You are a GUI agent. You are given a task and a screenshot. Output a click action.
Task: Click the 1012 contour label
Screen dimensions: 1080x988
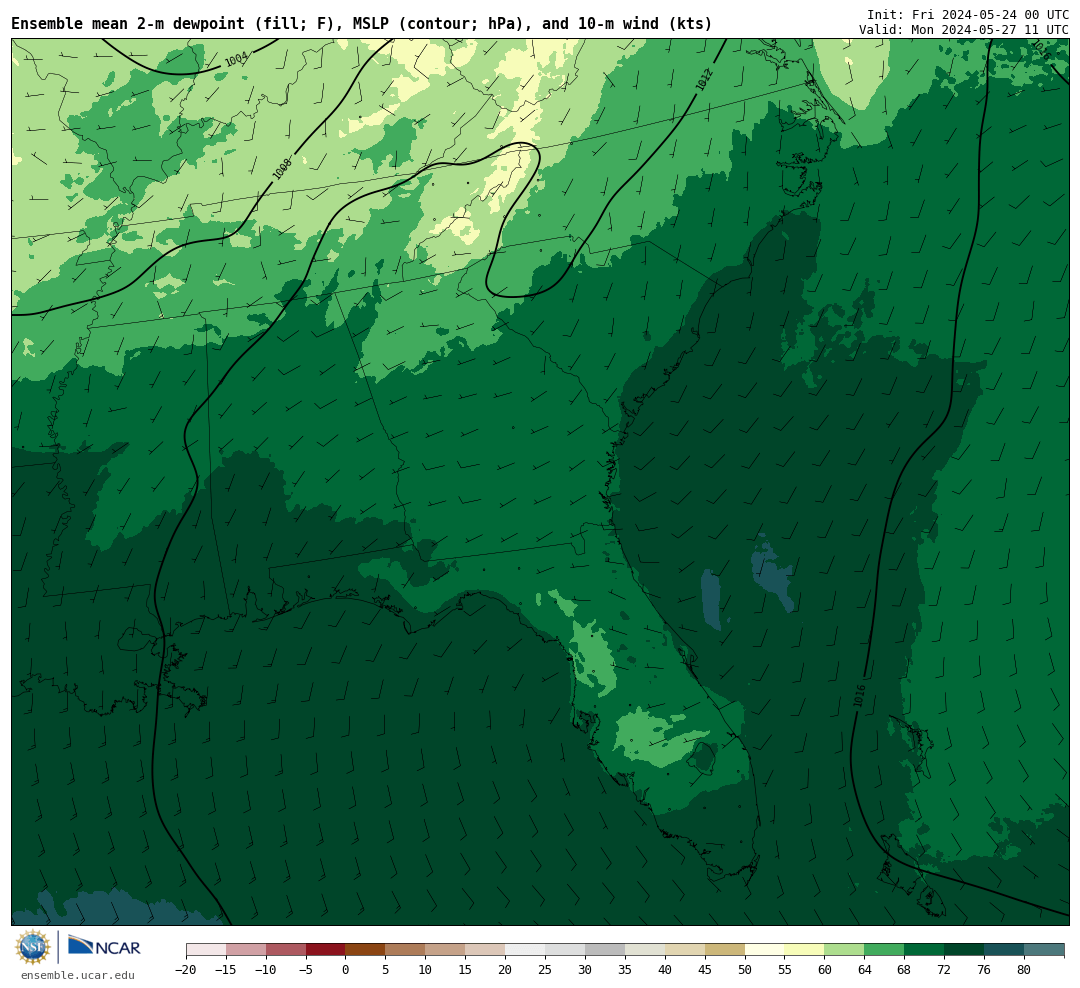coord(703,80)
